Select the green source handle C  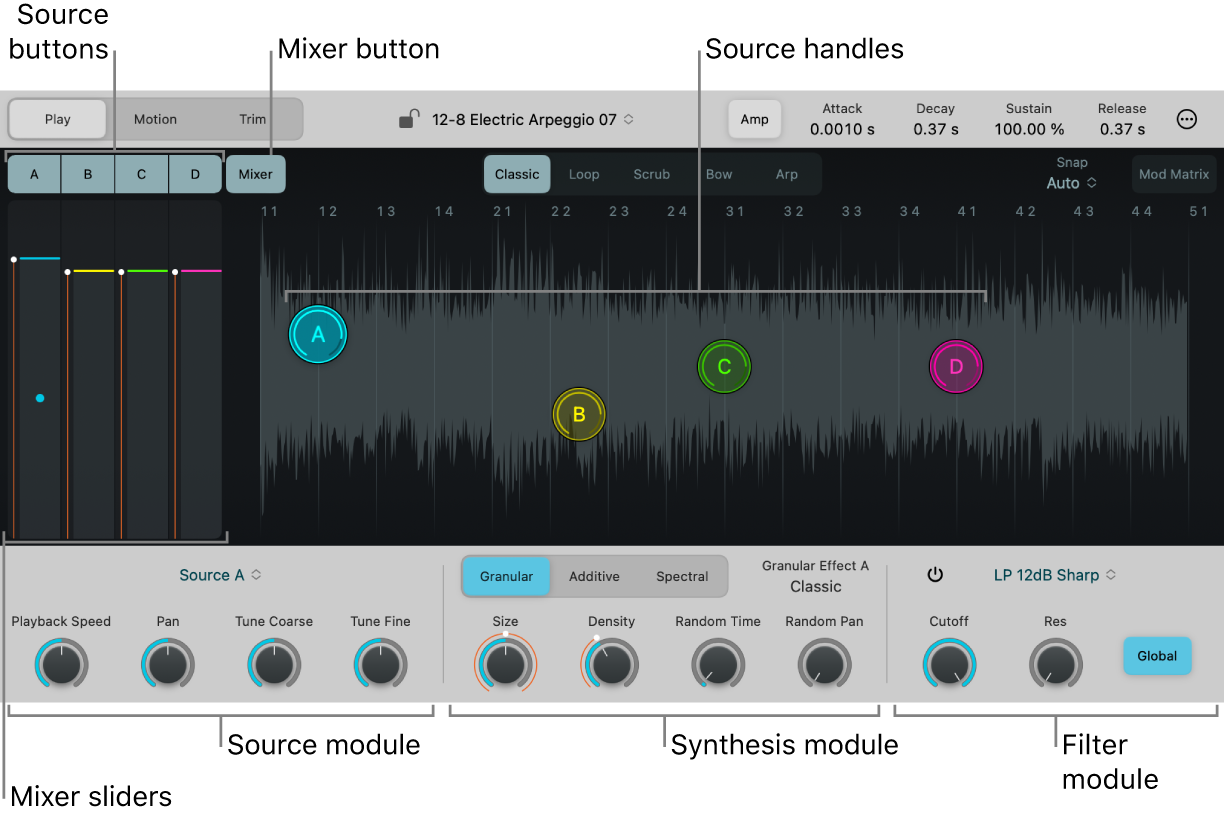724,366
